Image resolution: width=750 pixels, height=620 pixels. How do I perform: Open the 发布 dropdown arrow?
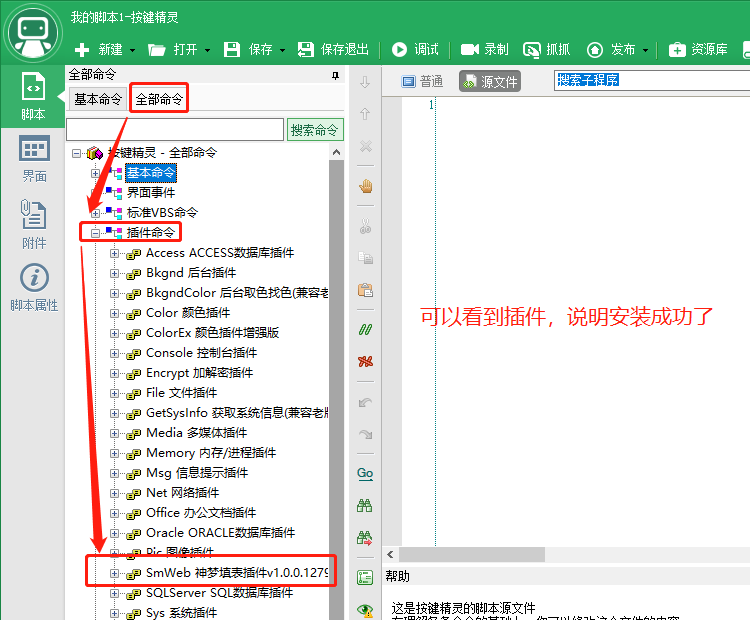pyautogui.click(x=645, y=50)
